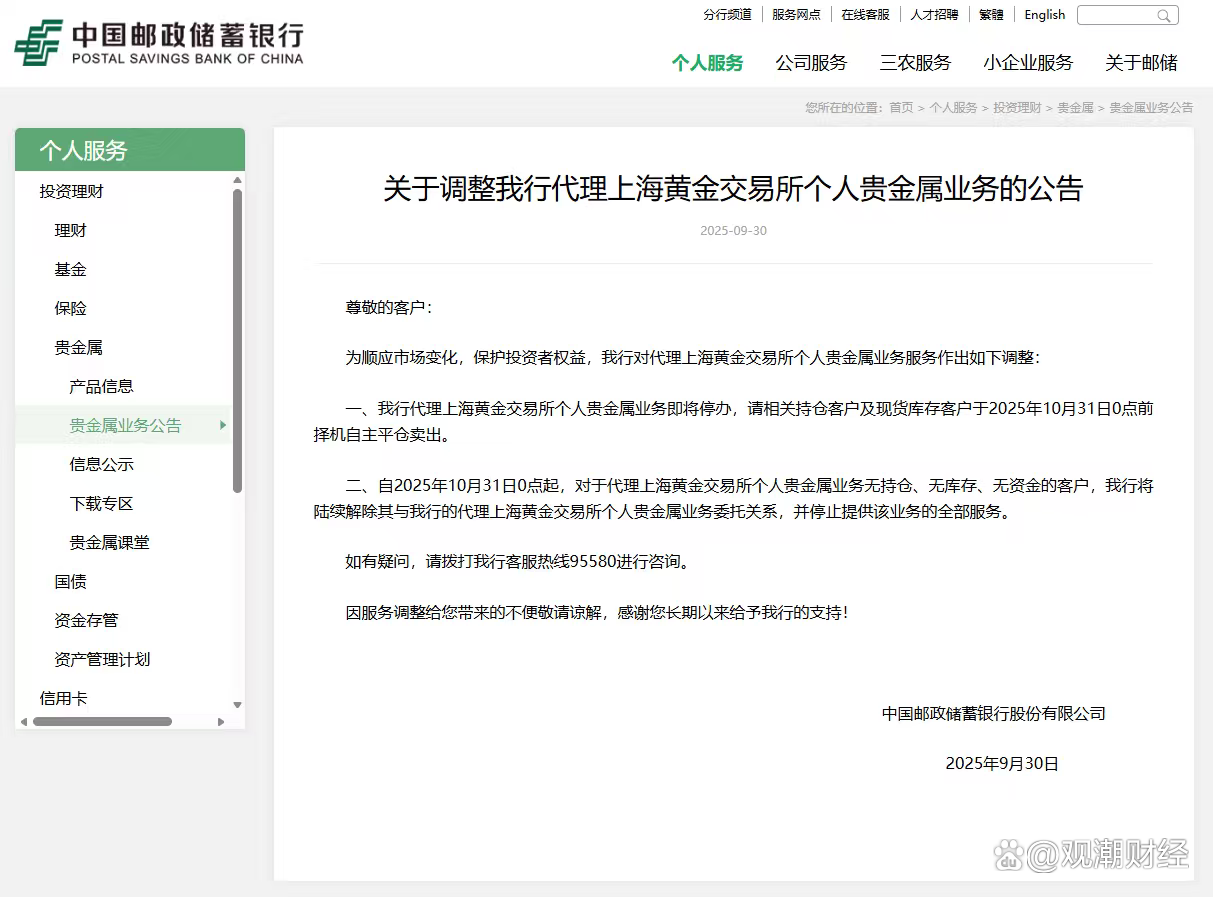Image resolution: width=1213 pixels, height=897 pixels.
Task: Open the 三农服务 section
Action: pos(914,62)
